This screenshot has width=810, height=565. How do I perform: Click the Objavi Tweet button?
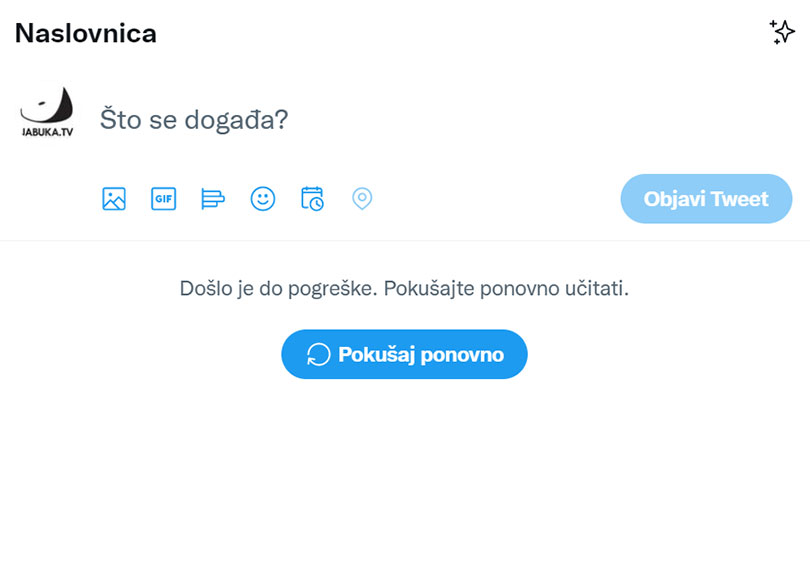(706, 199)
